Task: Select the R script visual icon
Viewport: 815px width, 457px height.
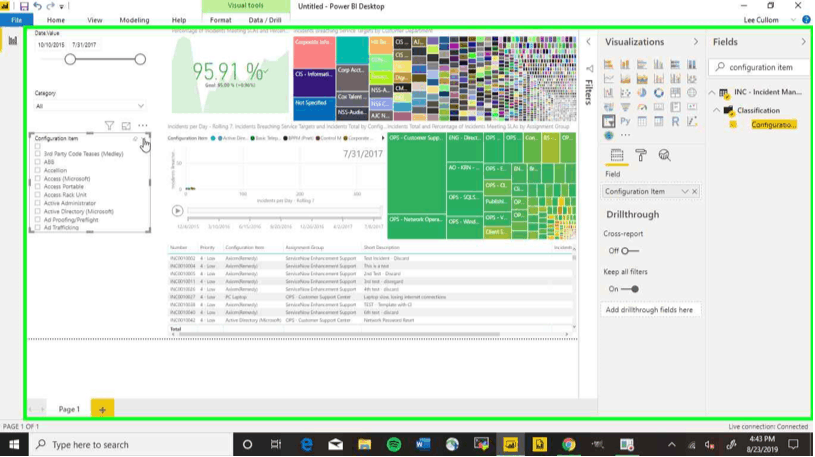Action: [675, 121]
